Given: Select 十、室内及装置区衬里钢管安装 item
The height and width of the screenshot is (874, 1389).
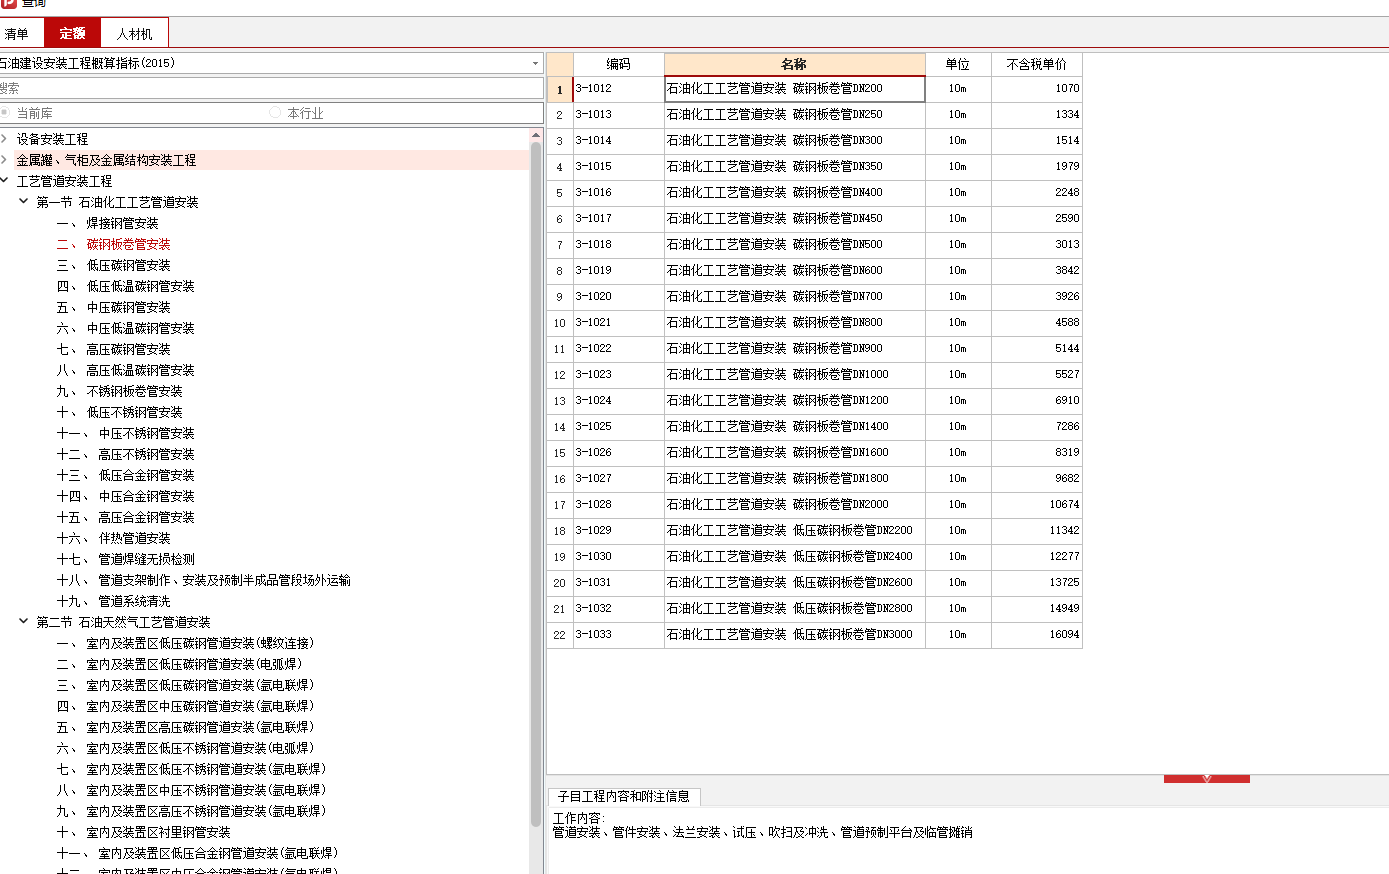Looking at the screenshot, I should [143, 832].
